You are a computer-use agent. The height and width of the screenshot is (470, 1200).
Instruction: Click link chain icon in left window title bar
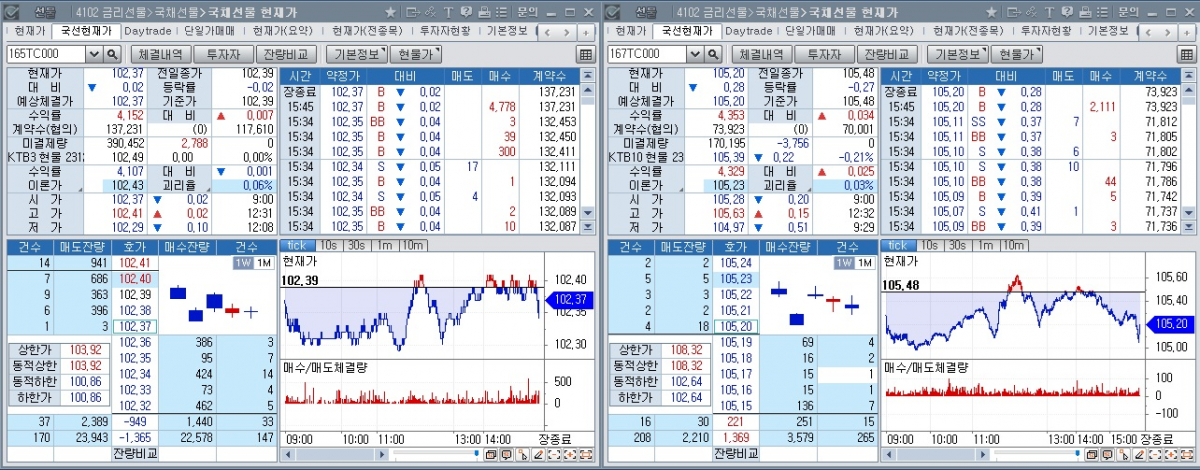click(x=430, y=12)
